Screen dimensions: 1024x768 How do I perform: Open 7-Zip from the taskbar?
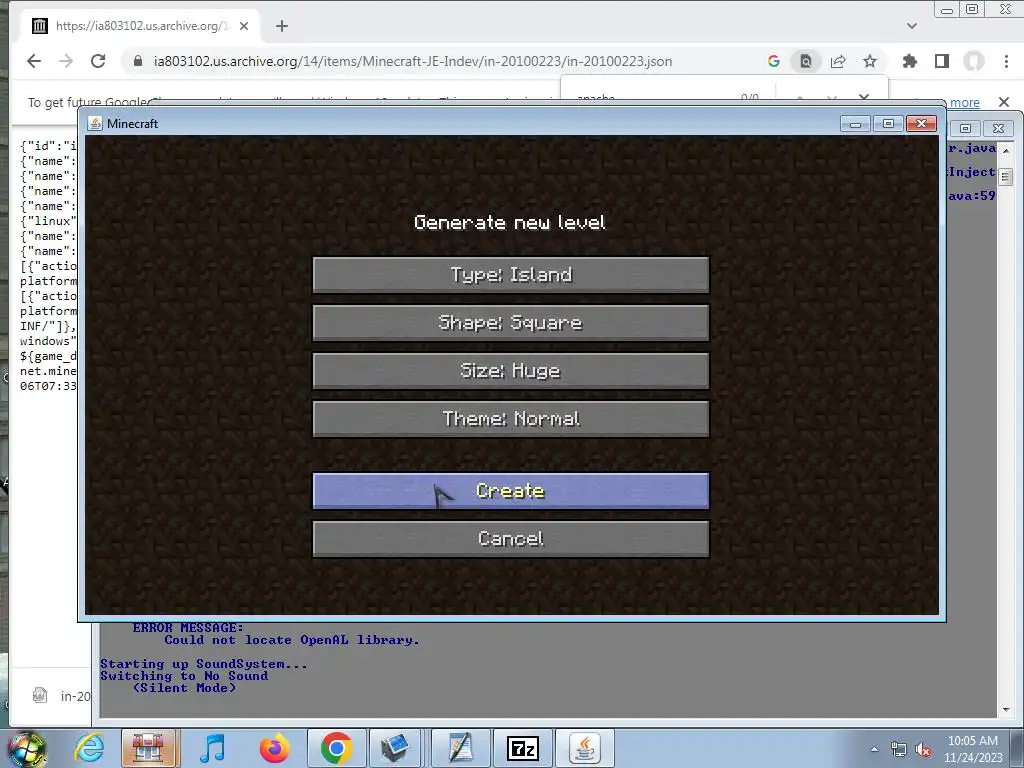tap(522, 748)
